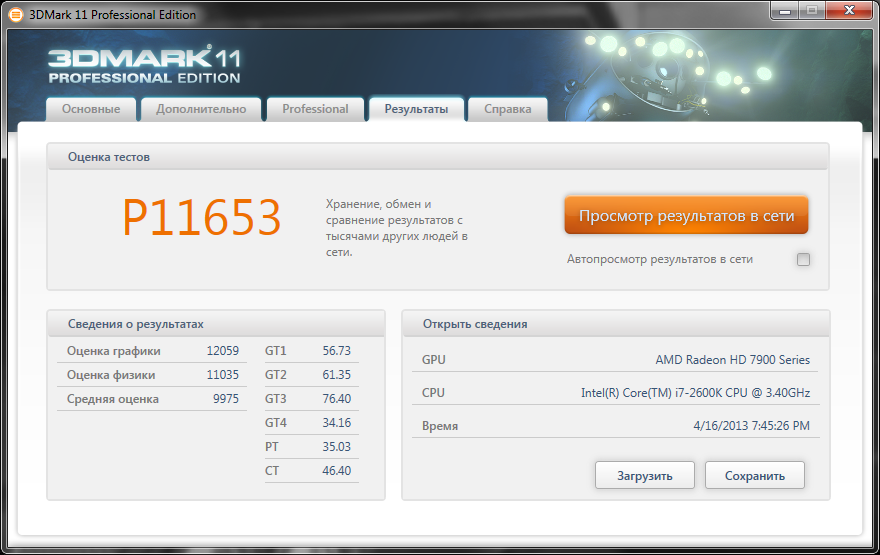Open the Professional tab
The image size is (880, 555).
click(315, 109)
